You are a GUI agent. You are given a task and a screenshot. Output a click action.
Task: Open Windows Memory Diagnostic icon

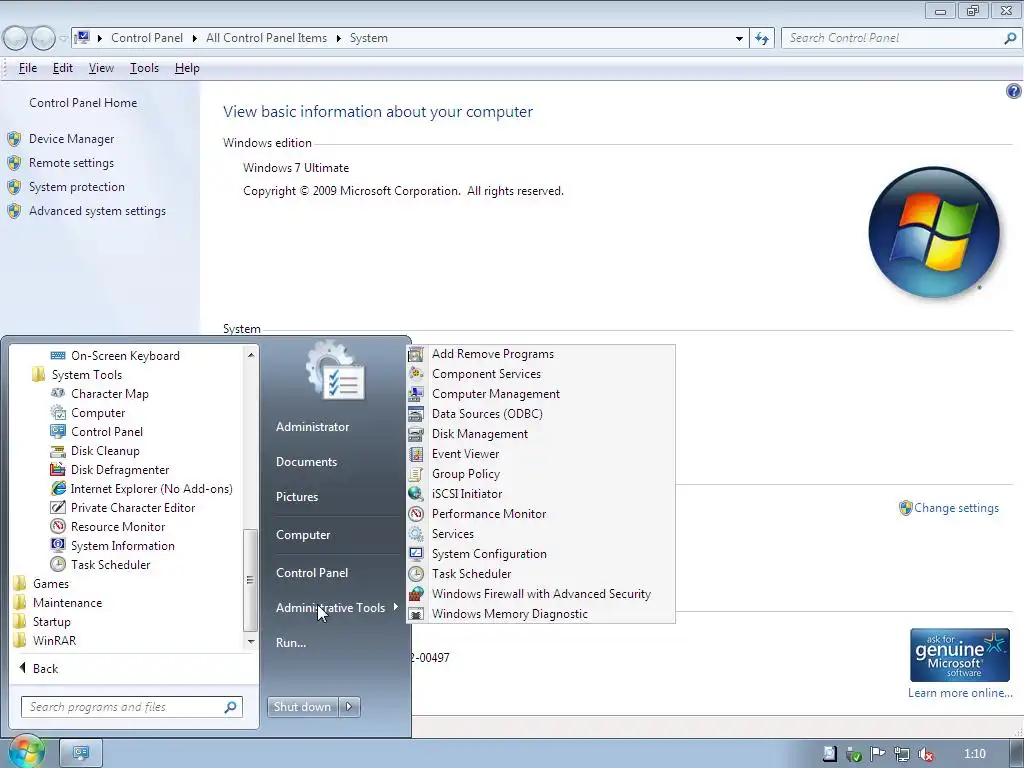(x=416, y=614)
